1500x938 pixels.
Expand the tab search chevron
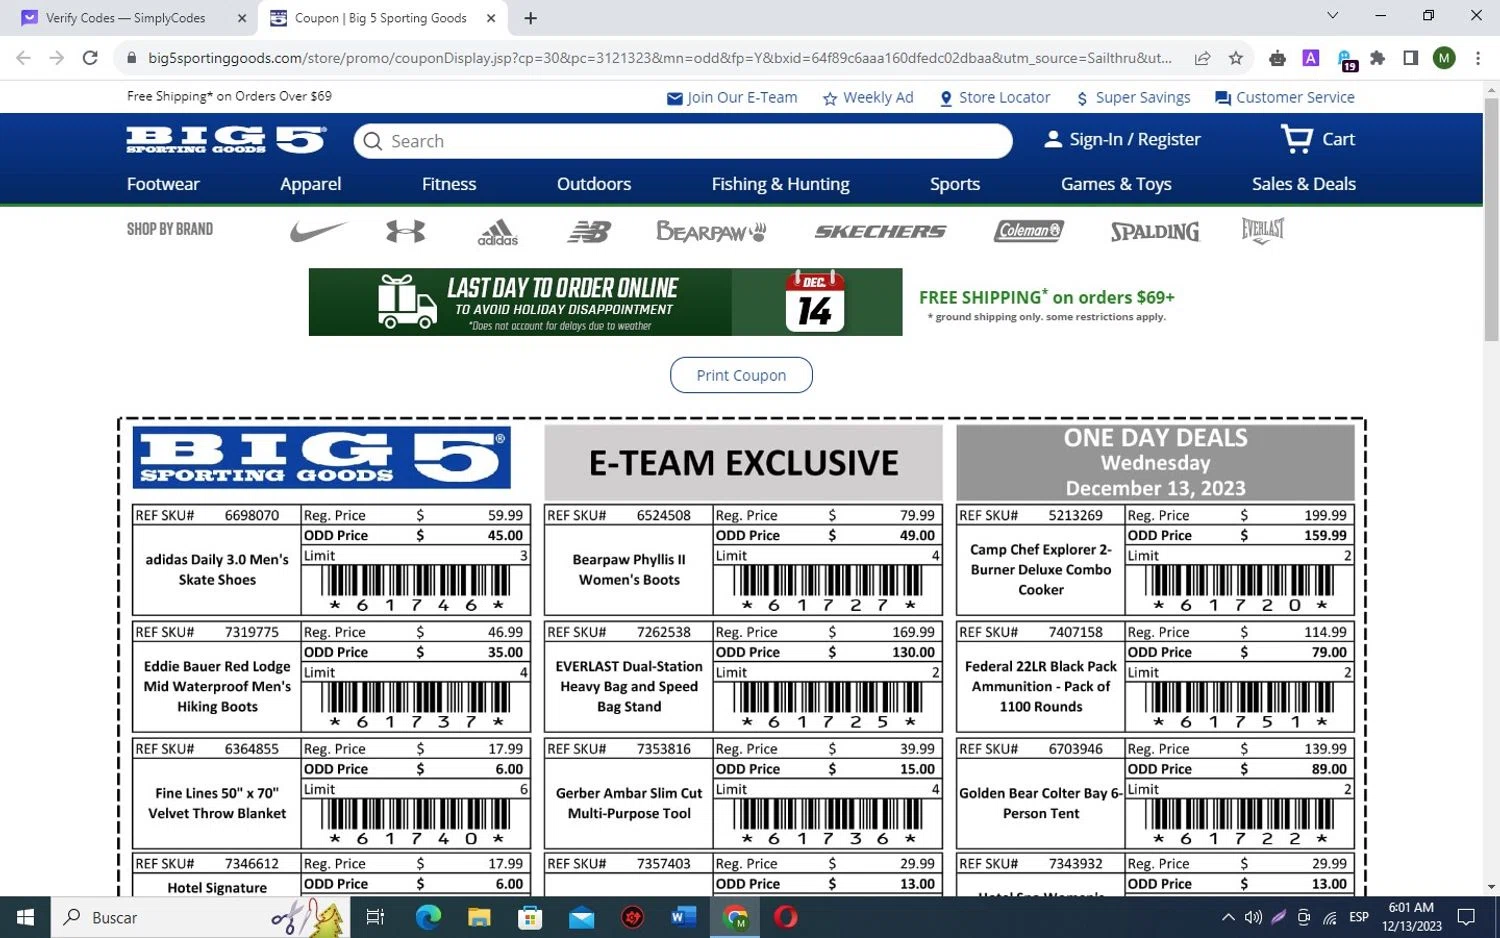[1332, 16]
